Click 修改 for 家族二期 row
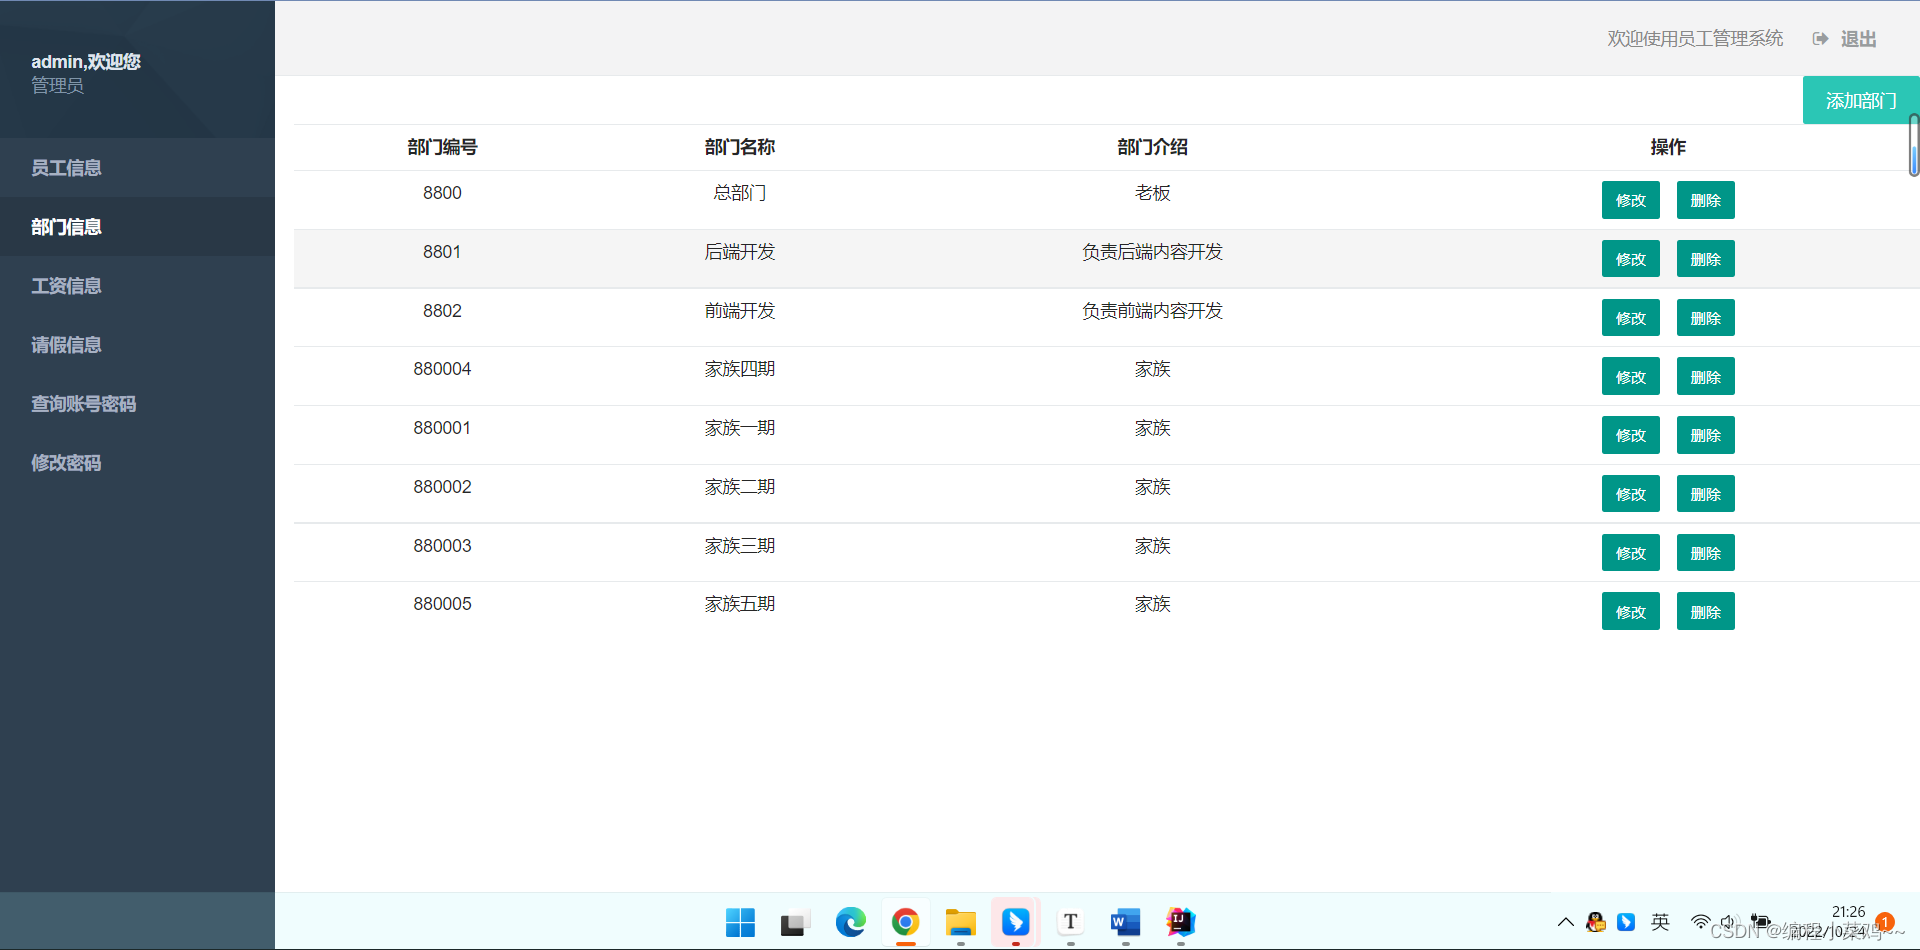The width and height of the screenshot is (1920, 950). [1631, 494]
